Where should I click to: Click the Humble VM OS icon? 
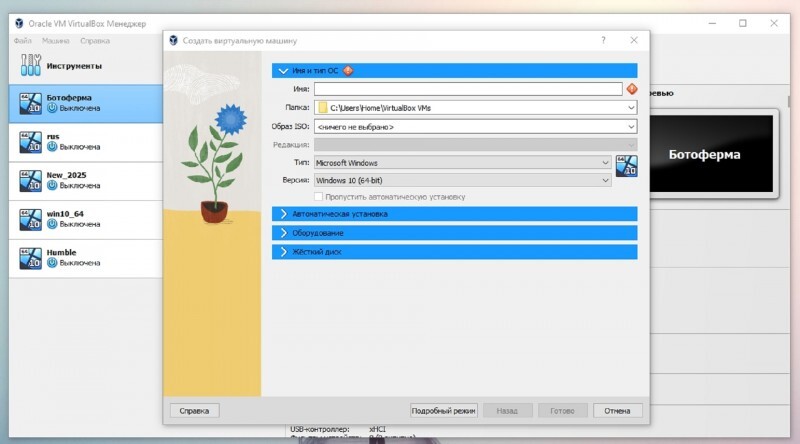(31, 258)
